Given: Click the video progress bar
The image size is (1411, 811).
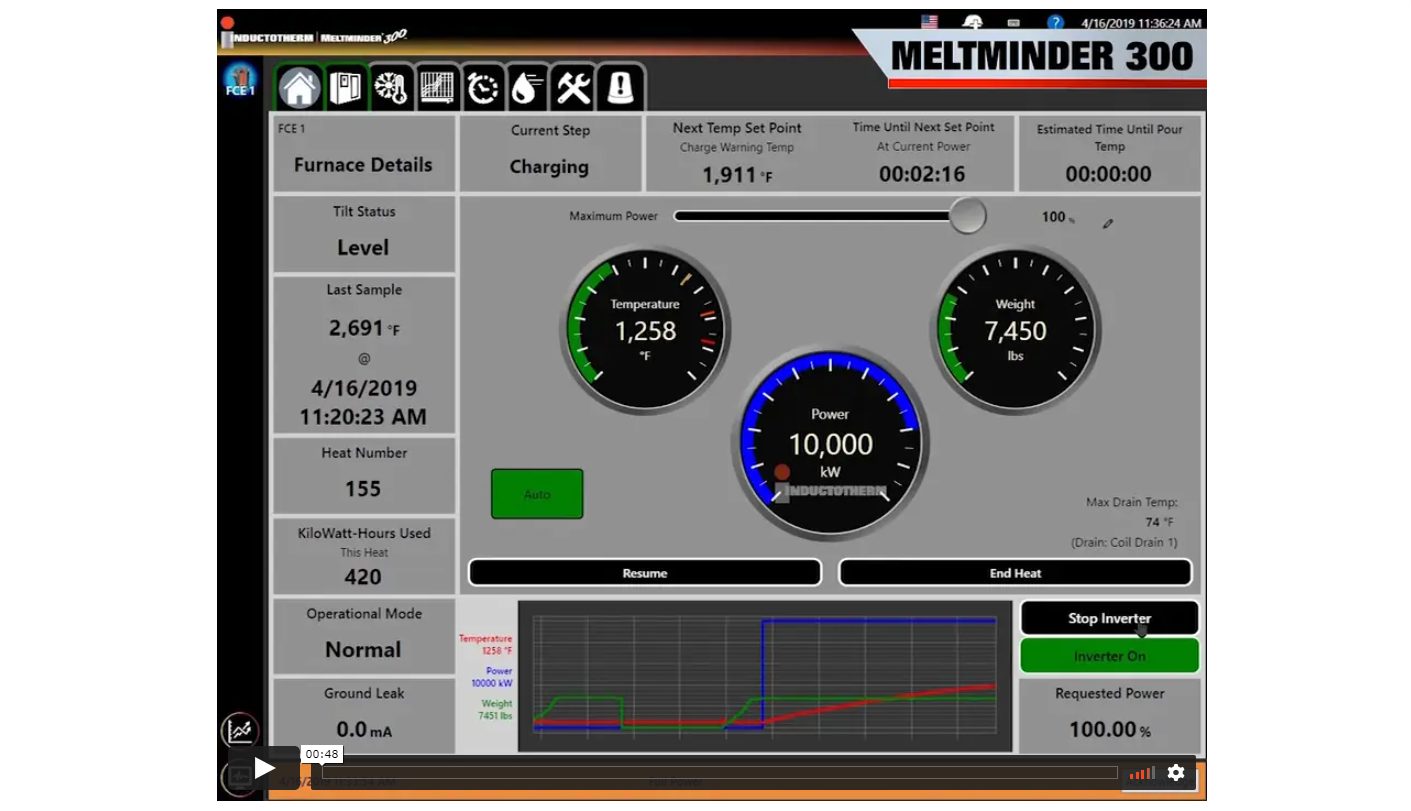Looking at the screenshot, I should 719,772.
